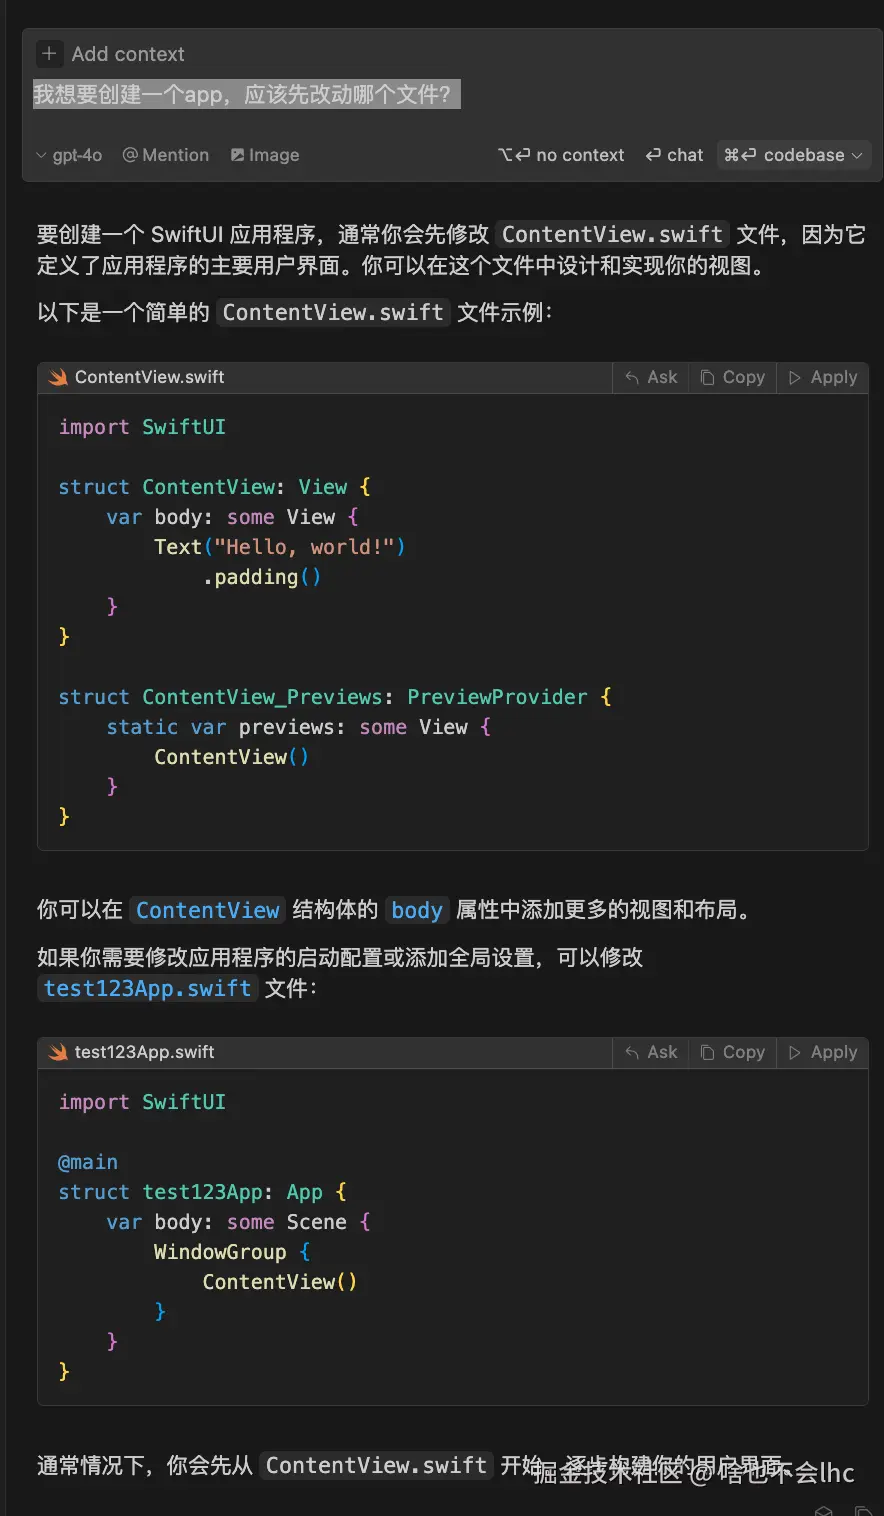Click the @ Mention button
This screenshot has height=1516, width=884.
pyautogui.click(x=166, y=155)
